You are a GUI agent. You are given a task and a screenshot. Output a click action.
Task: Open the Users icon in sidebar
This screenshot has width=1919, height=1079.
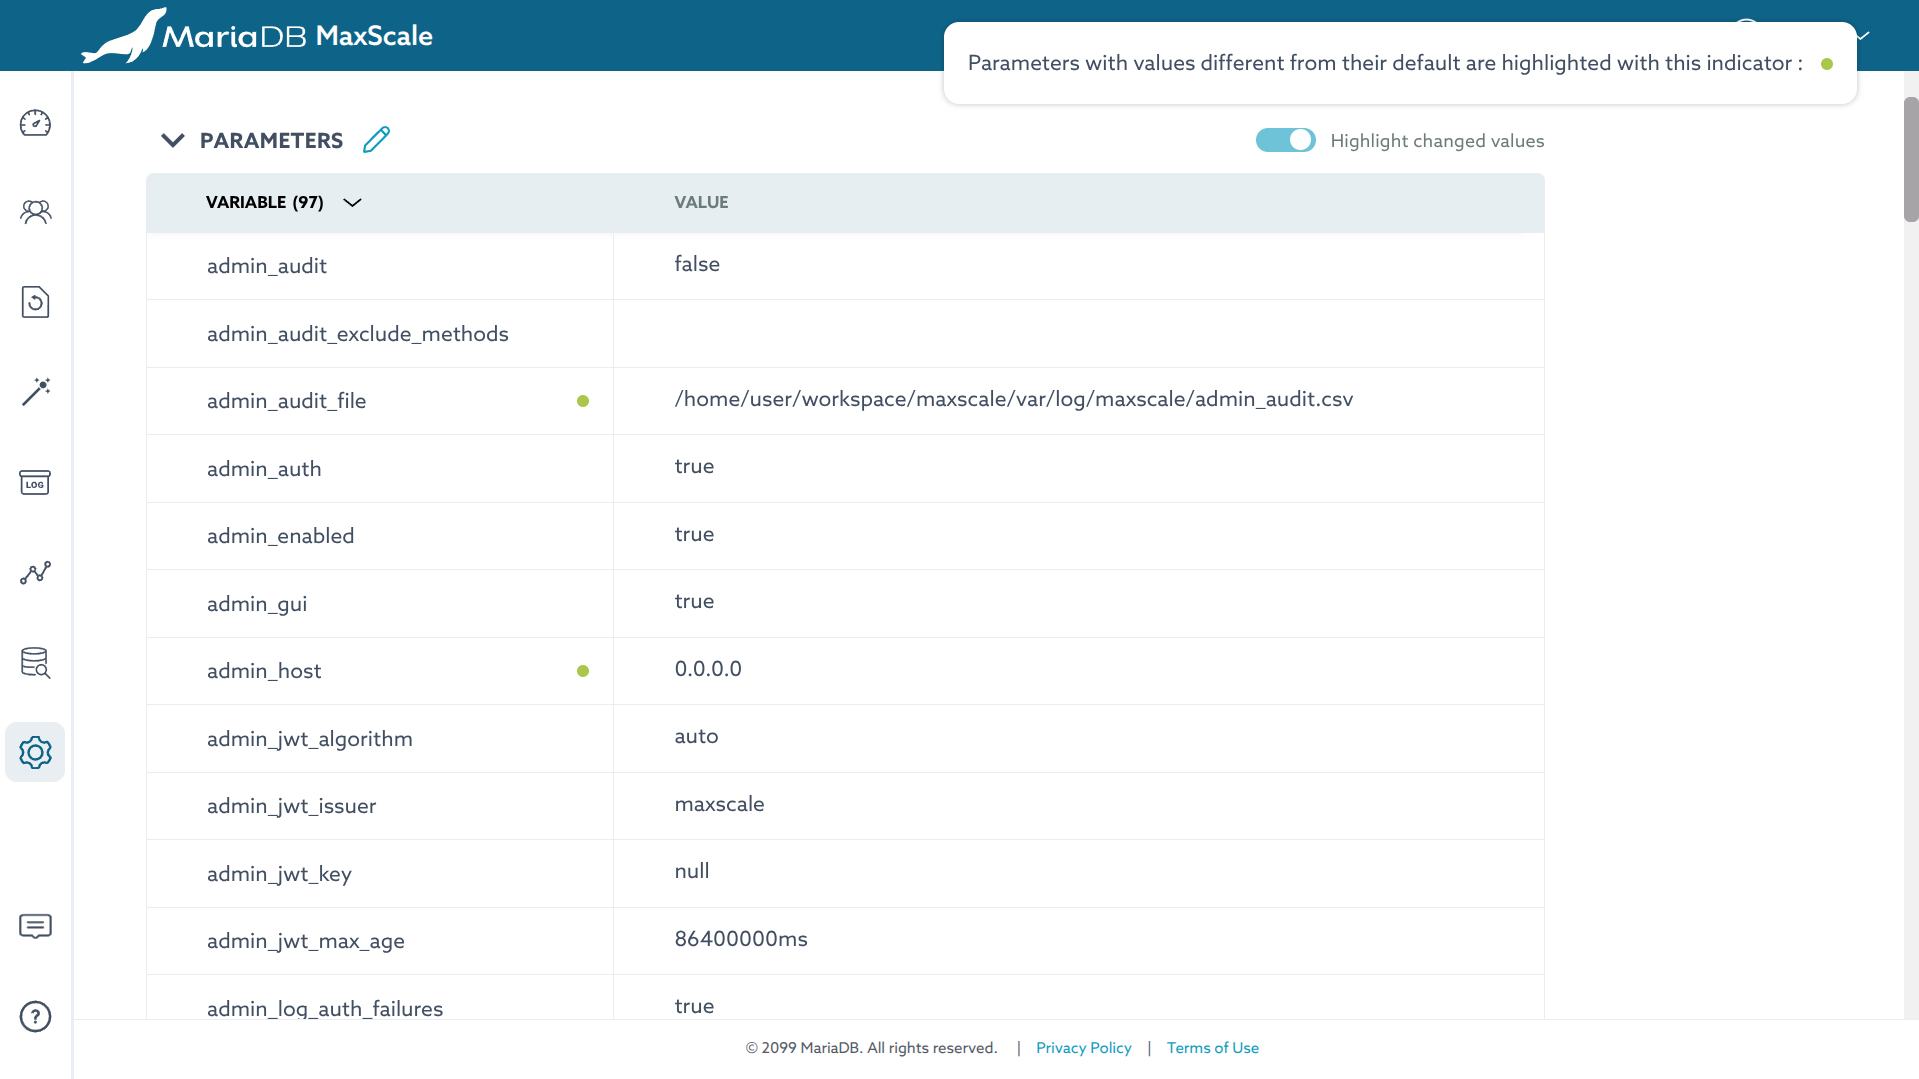click(35, 212)
